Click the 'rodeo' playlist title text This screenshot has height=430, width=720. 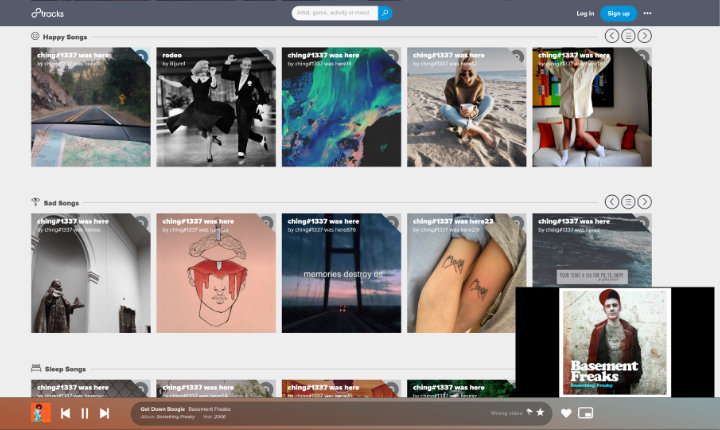click(x=172, y=55)
